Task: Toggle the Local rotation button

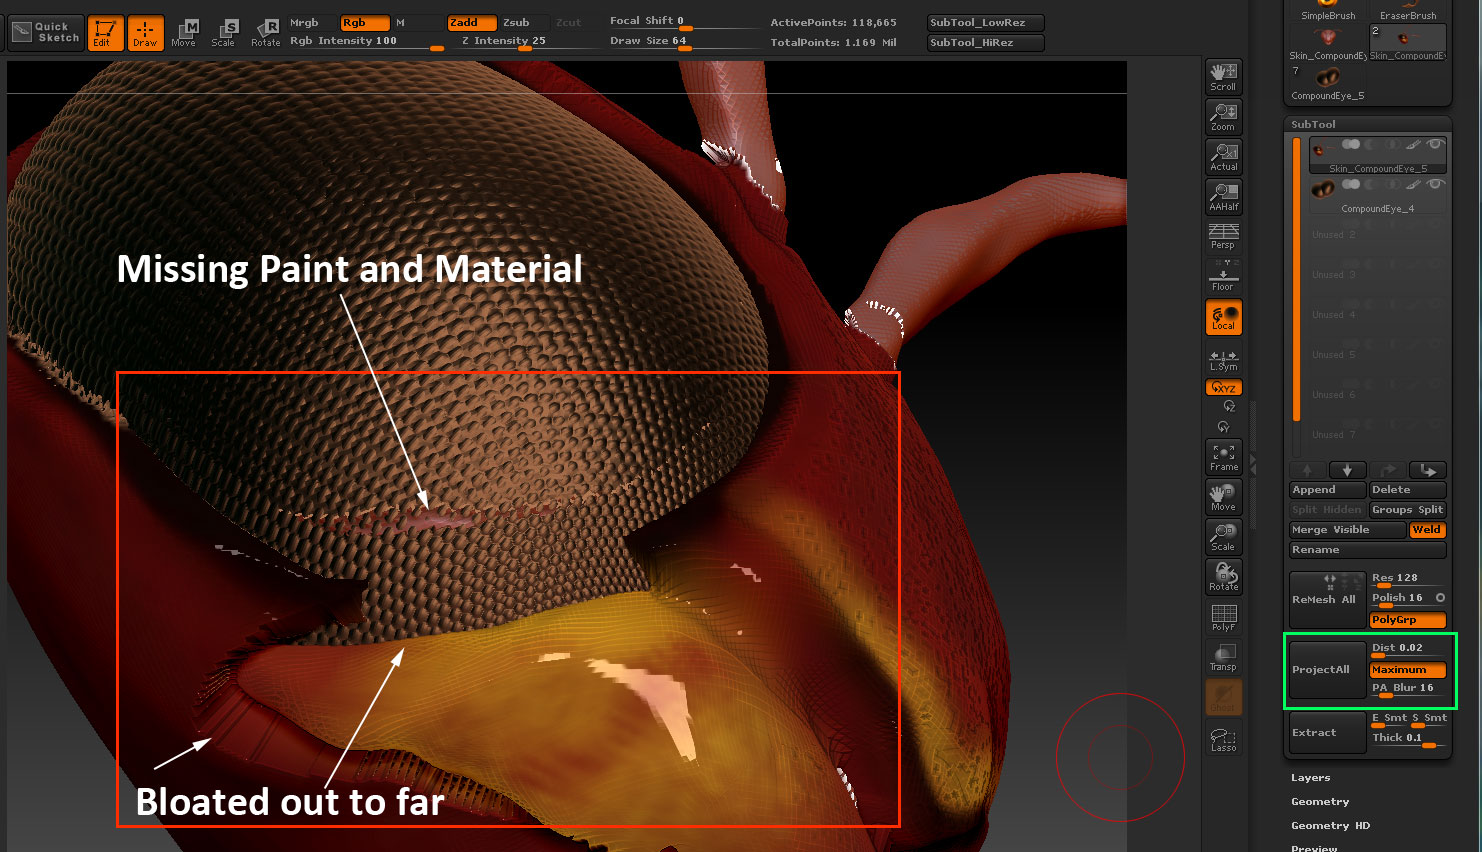Action: tap(1224, 318)
